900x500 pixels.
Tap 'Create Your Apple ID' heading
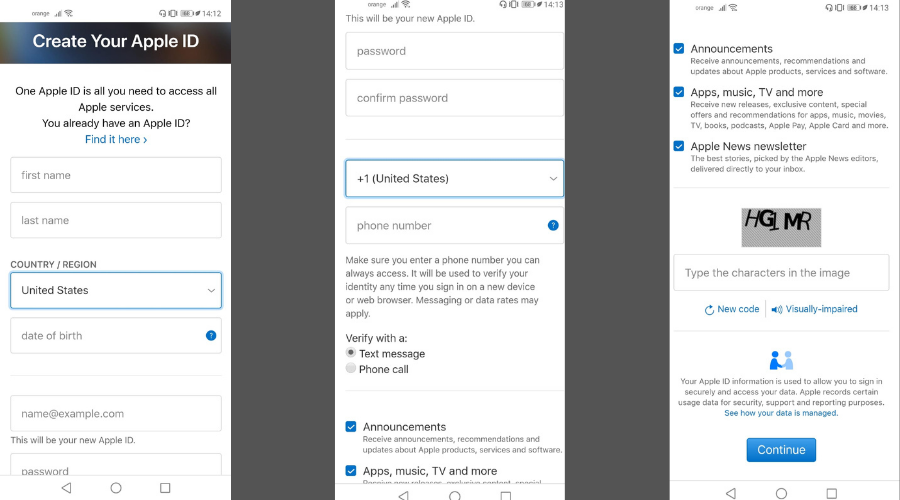[116, 41]
